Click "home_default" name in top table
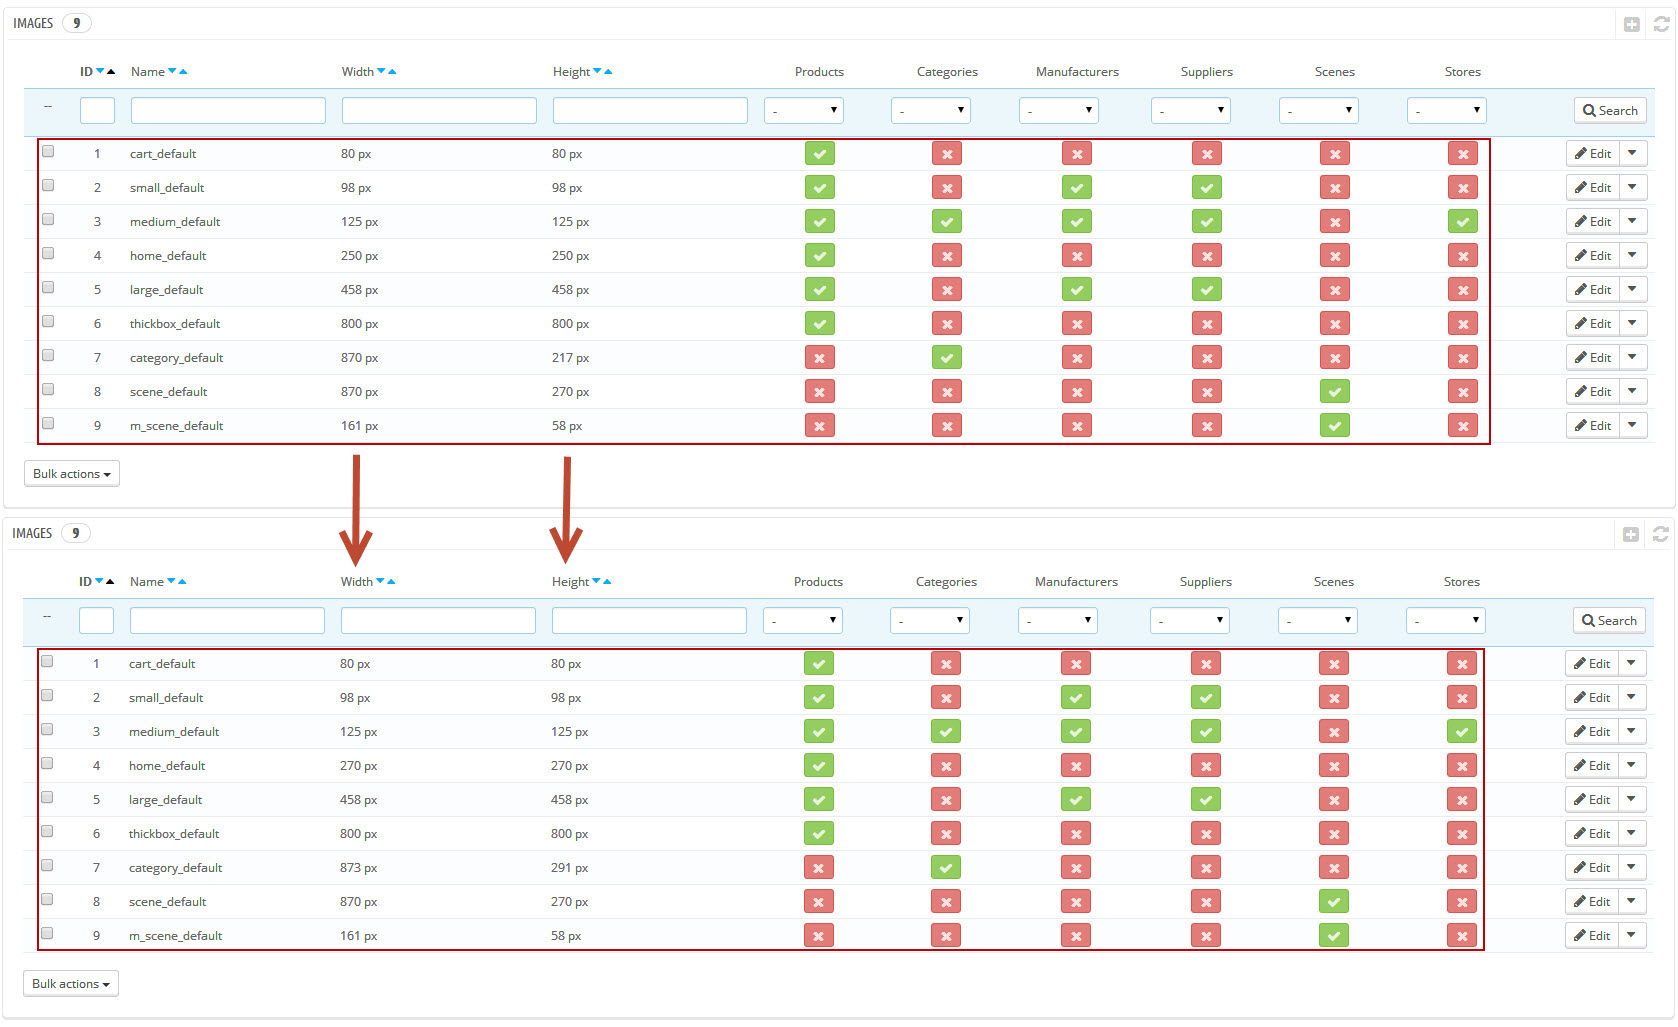The height and width of the screenshot is (1027, 1678). coord(168,256)
